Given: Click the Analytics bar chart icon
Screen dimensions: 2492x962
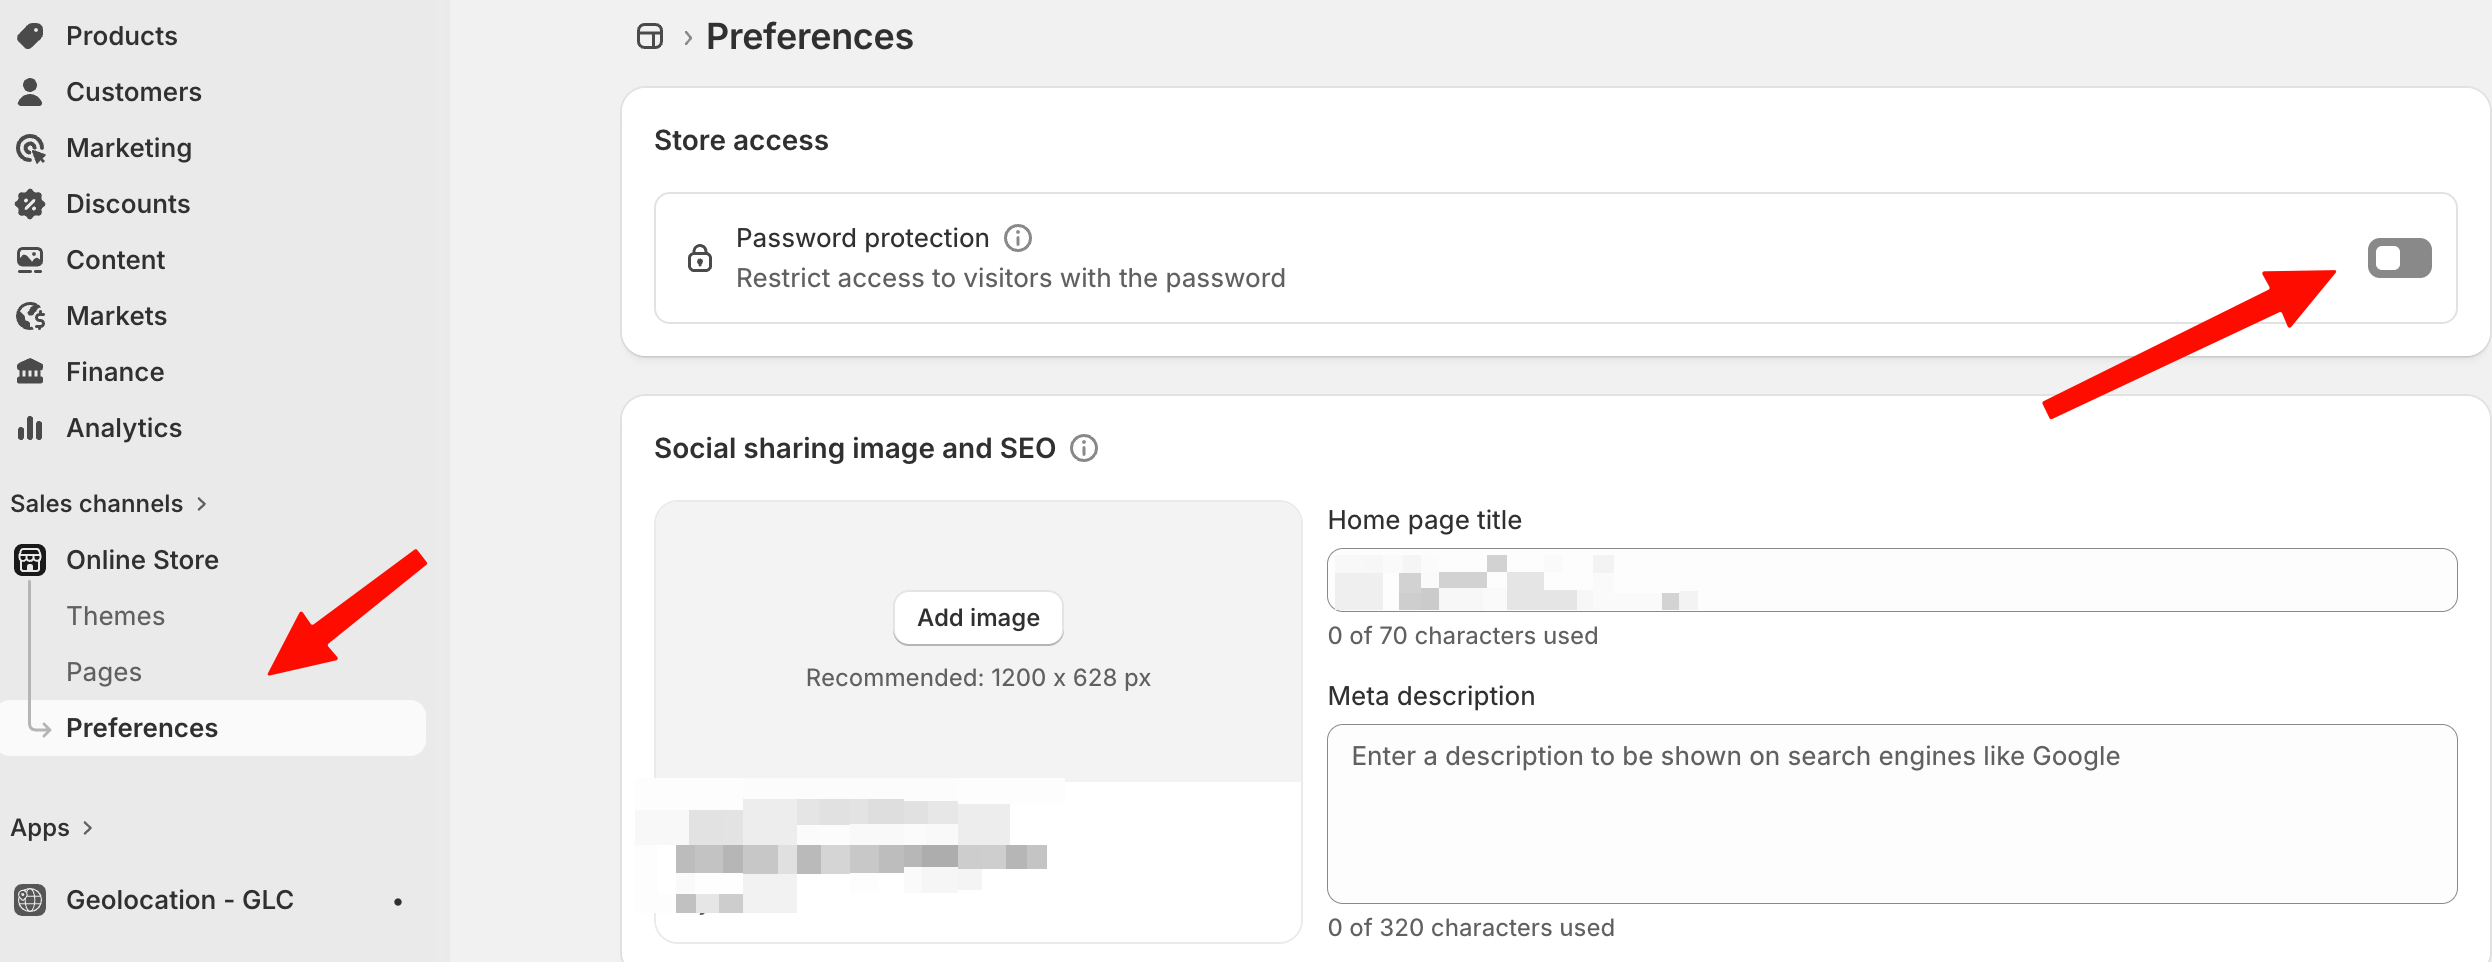Looking at the screenshot, I should (x=30, y=428).
